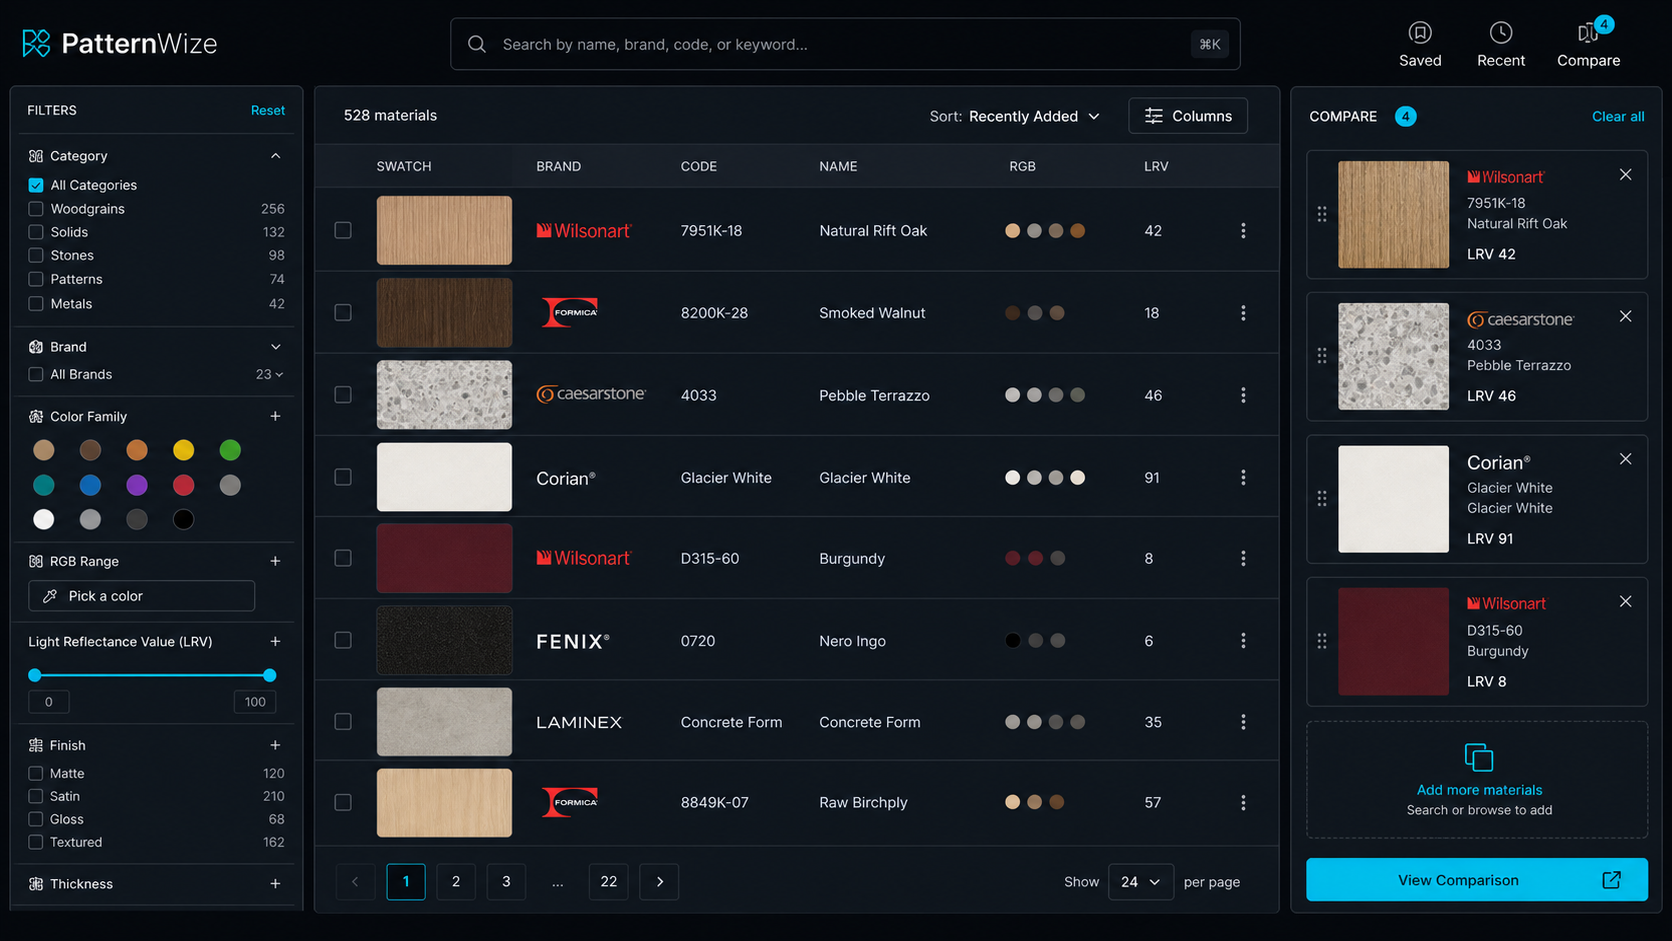The height and width of the screenshot is (941, 1672).
Task: Remove Pebble Terrazzo from compare
Action: tap(1625, 316)
